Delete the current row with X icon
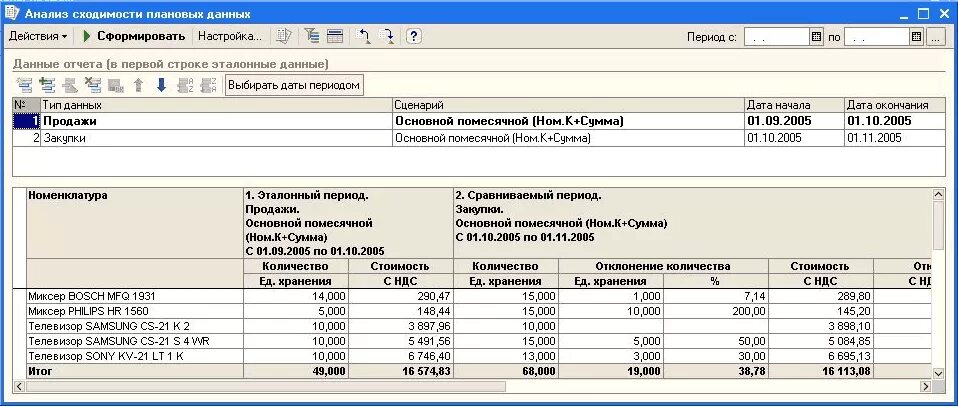958x407 pixels. tap(93, 85)
